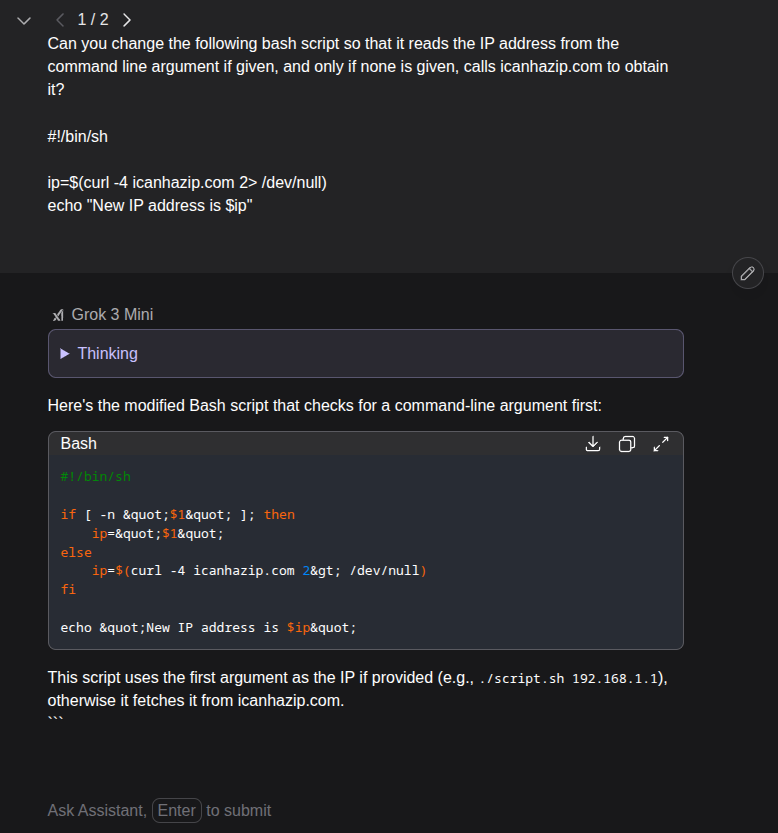This screenshot has height=833, width=778.
Task: Click the Bash language header label
Action: [x=79, y=443]
